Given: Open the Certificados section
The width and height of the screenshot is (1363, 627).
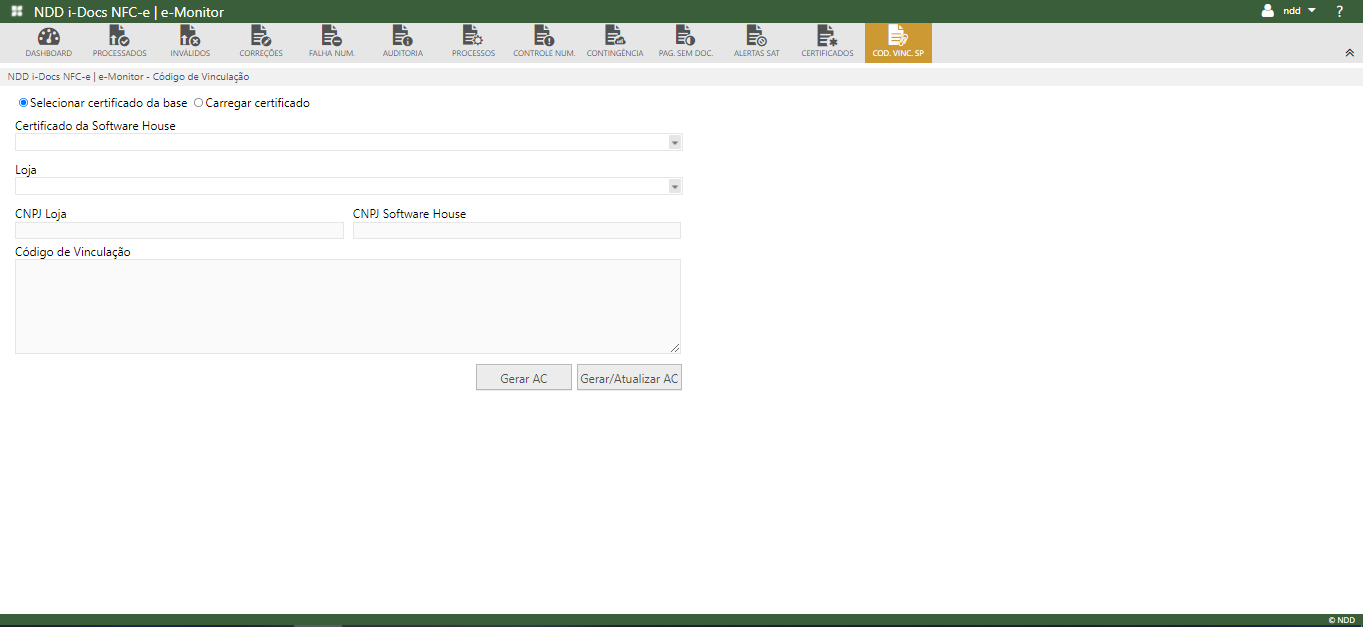Looking at the screenshot, I should tap(827, 43).
